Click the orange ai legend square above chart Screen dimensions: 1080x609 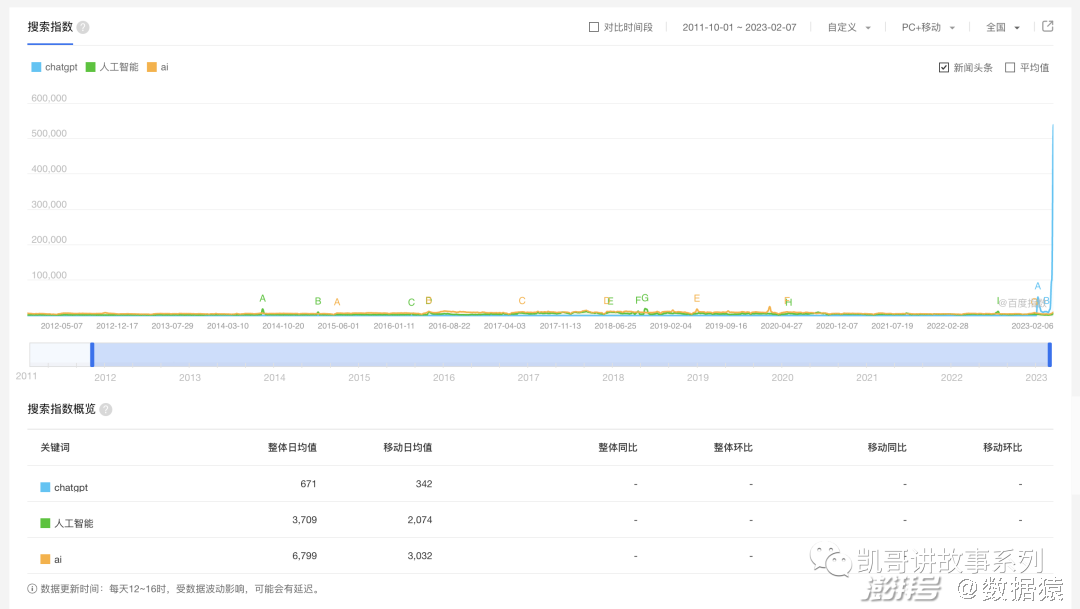[x=152, y=67]
